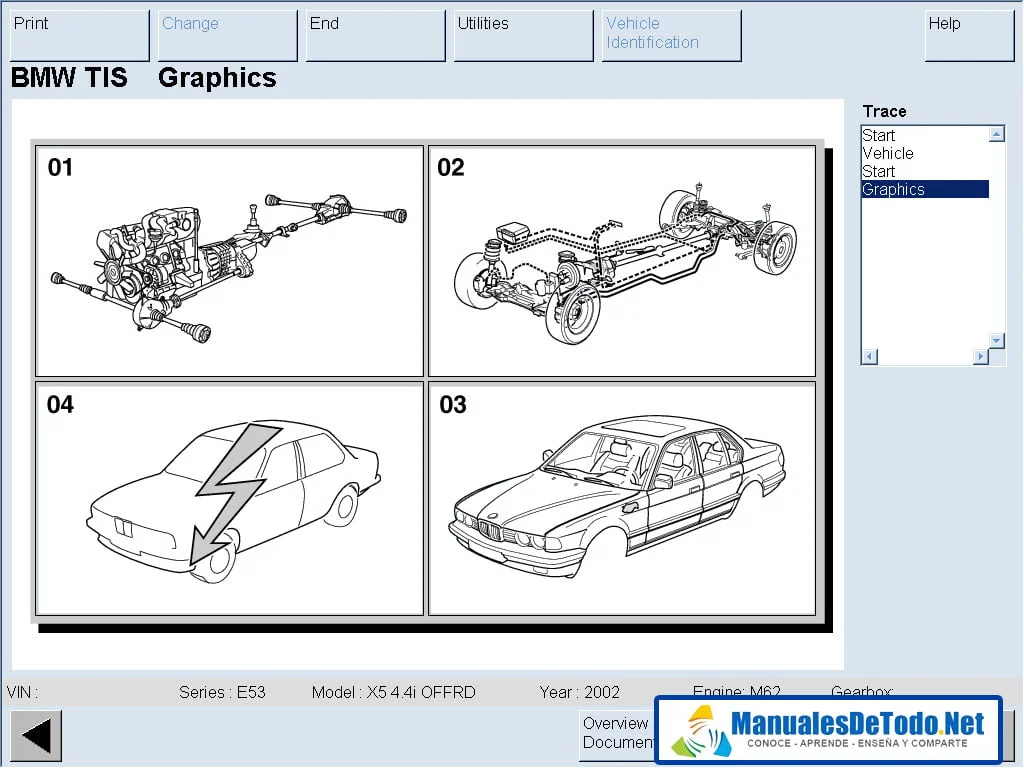Image resolution: width=1024 pixels, height=768 pixels.
Task: Click the Trace list scroll left arrow
Action: click(869, 357)
